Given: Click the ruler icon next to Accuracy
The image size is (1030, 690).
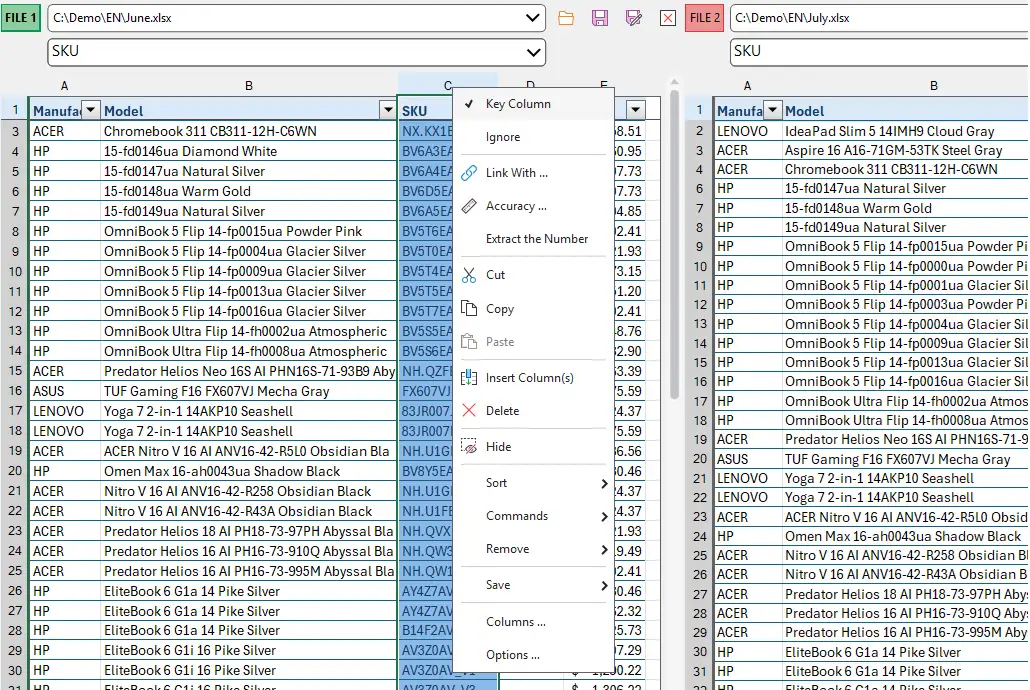Looking at the screenshot, I should tap(469, 206).
